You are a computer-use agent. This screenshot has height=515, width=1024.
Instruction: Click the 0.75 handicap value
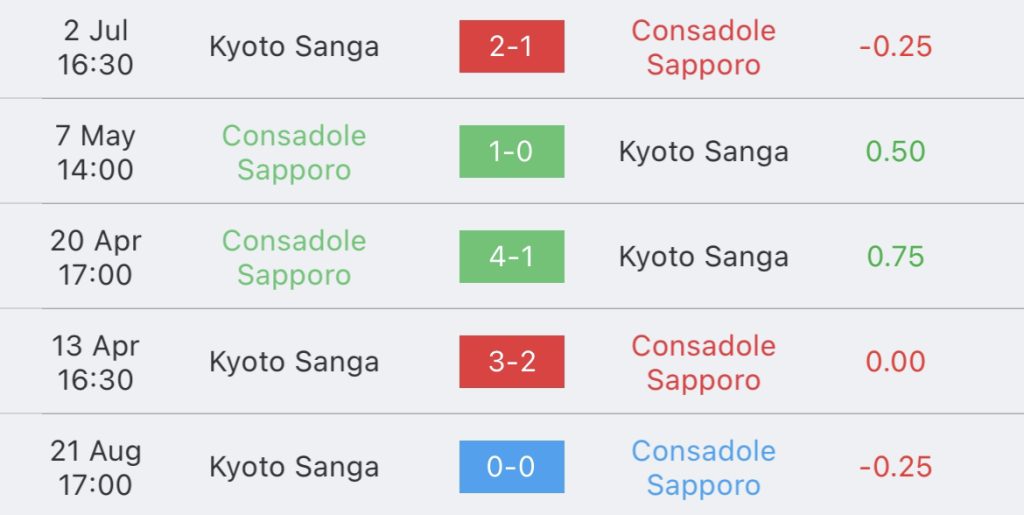pos(895,257)
